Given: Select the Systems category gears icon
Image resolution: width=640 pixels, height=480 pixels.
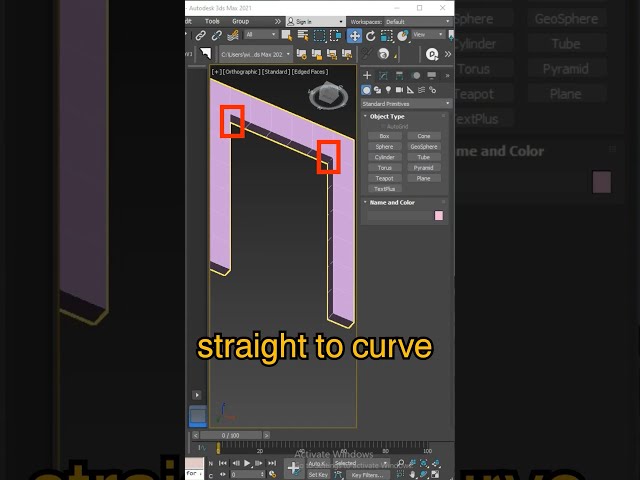Looking at the screenshot, I should (433, 90).
